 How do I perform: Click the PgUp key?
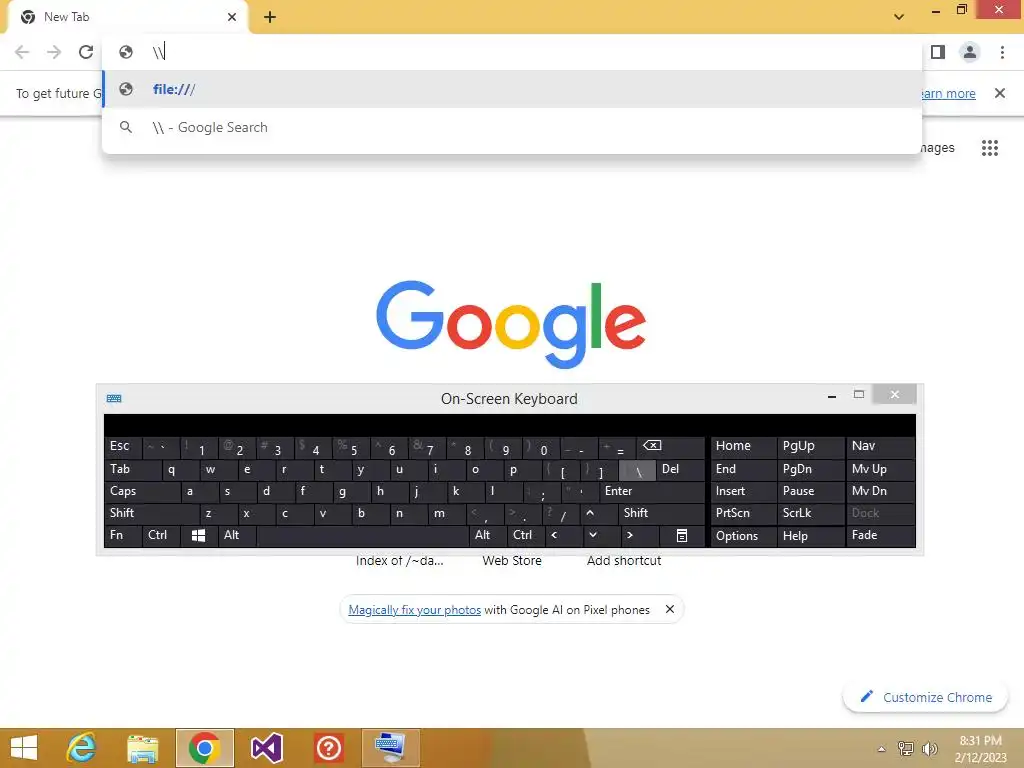810,447
